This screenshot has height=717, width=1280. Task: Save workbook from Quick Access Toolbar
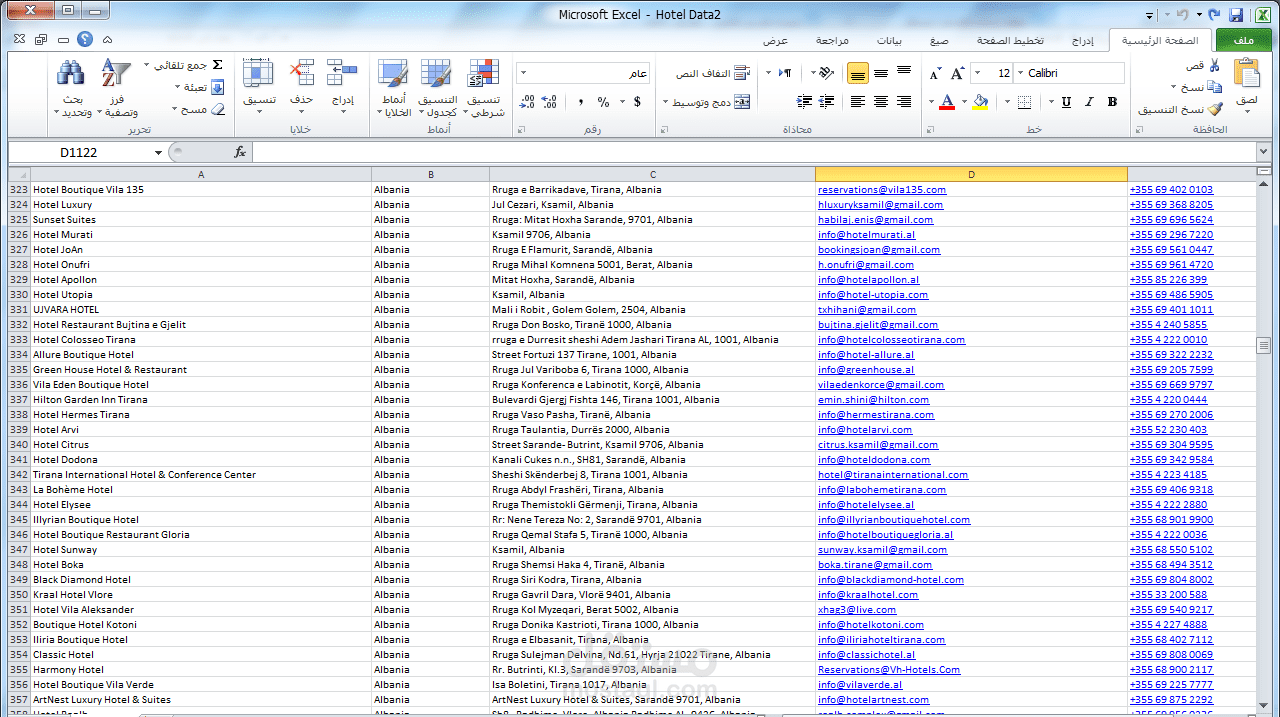(1236, 15)
